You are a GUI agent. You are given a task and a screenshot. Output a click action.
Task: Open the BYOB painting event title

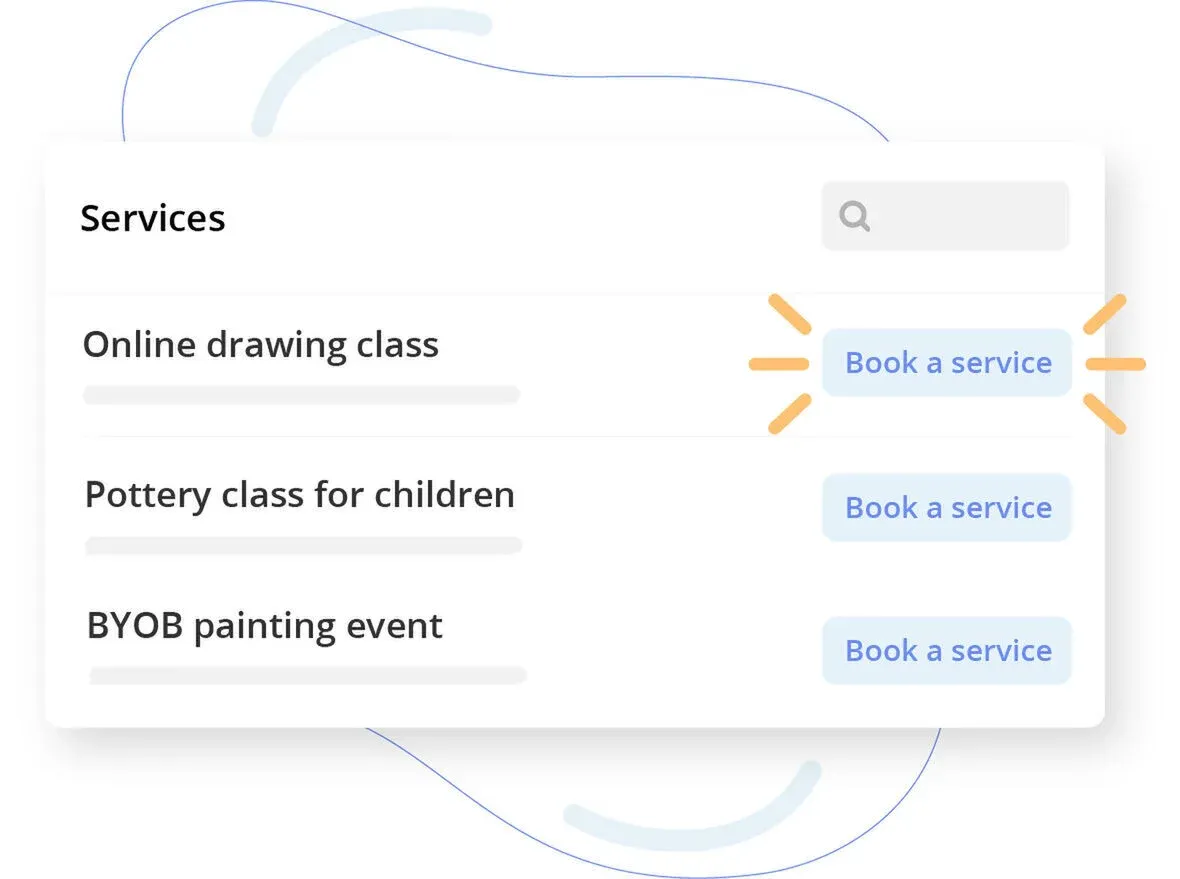[264, 627]
